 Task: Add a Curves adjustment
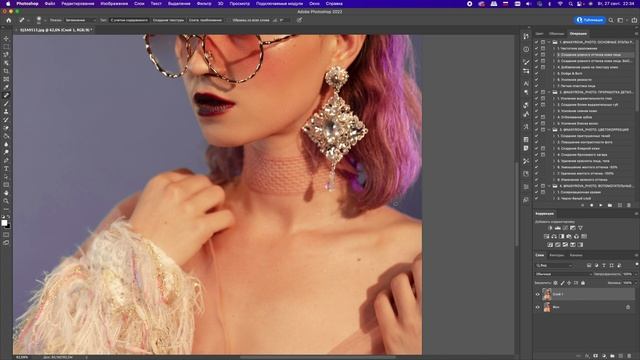565,228
